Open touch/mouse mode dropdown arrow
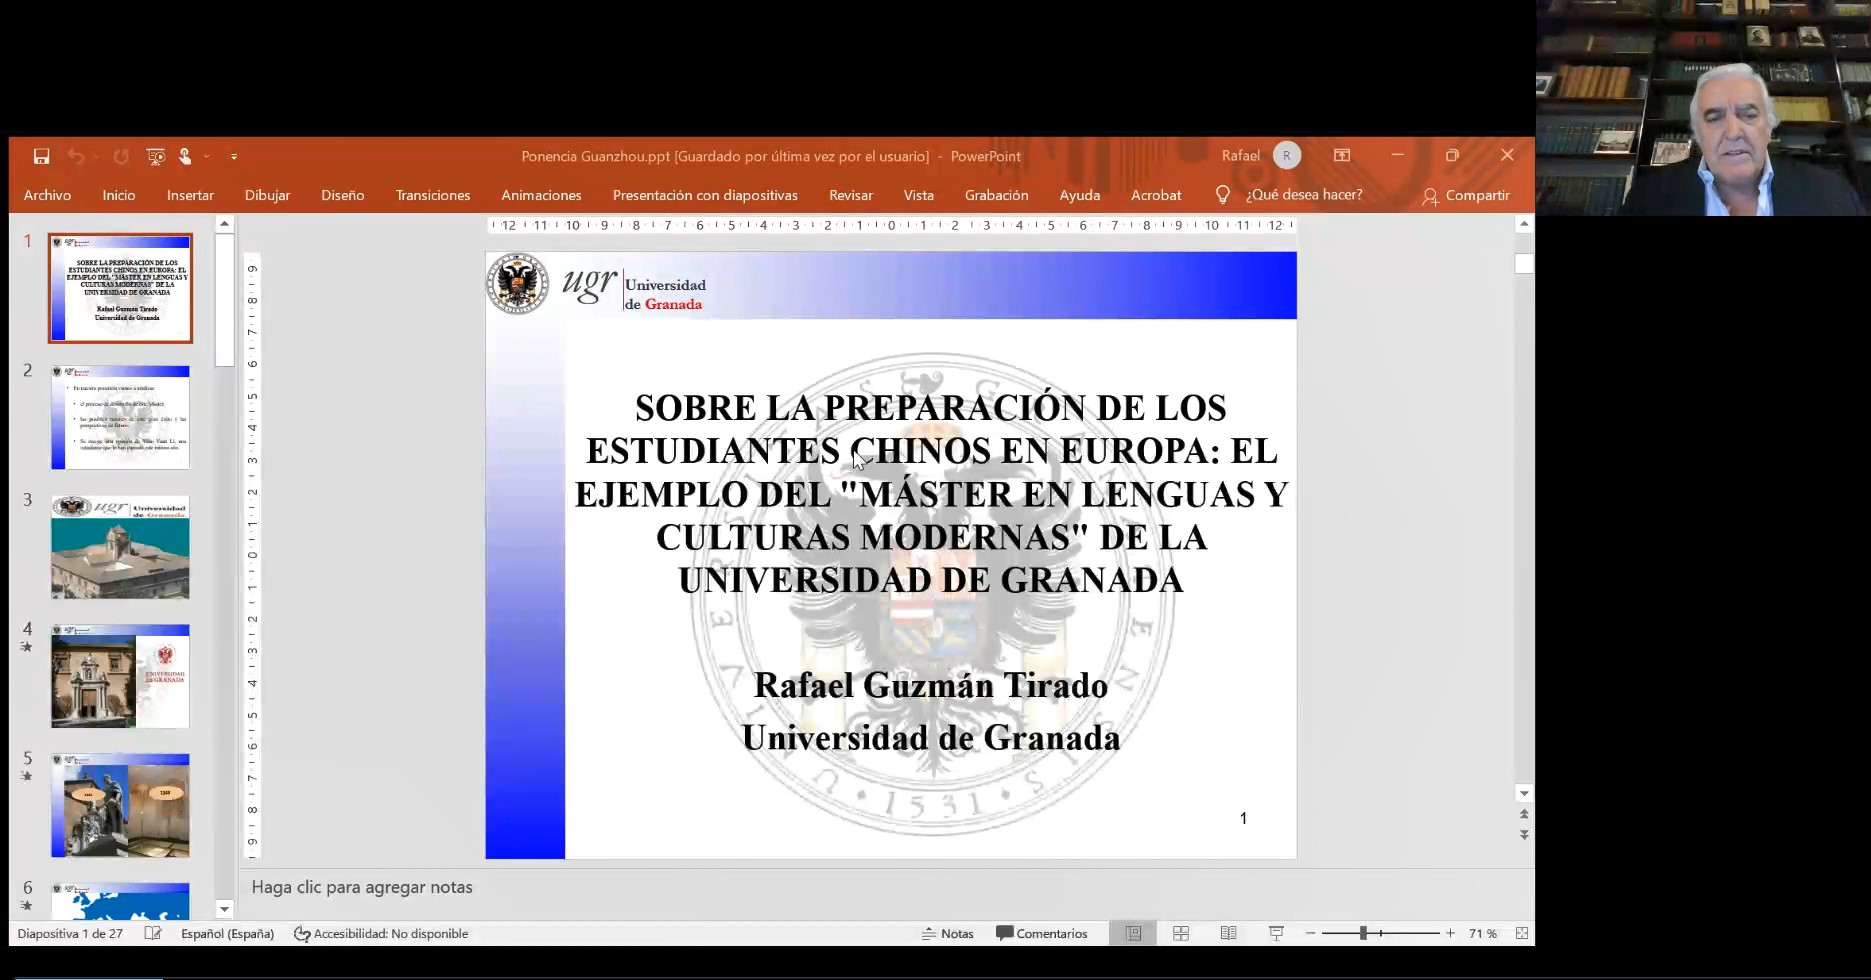The width and height of the screenshot is (1871, 980). coord(207,157)
